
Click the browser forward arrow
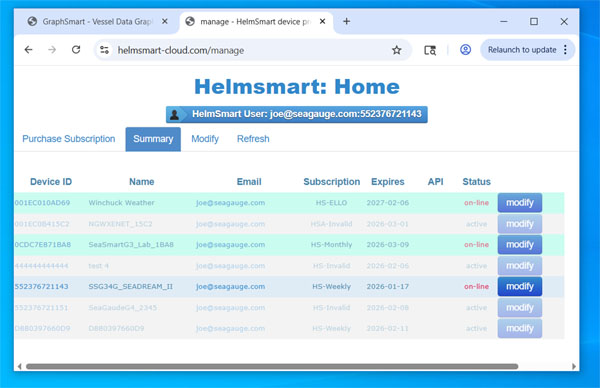(x=52, y=50)
